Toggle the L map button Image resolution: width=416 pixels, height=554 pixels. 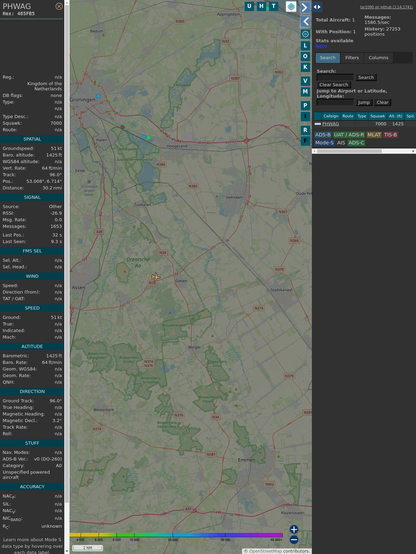pyautogui.click(x=305, y=46)
